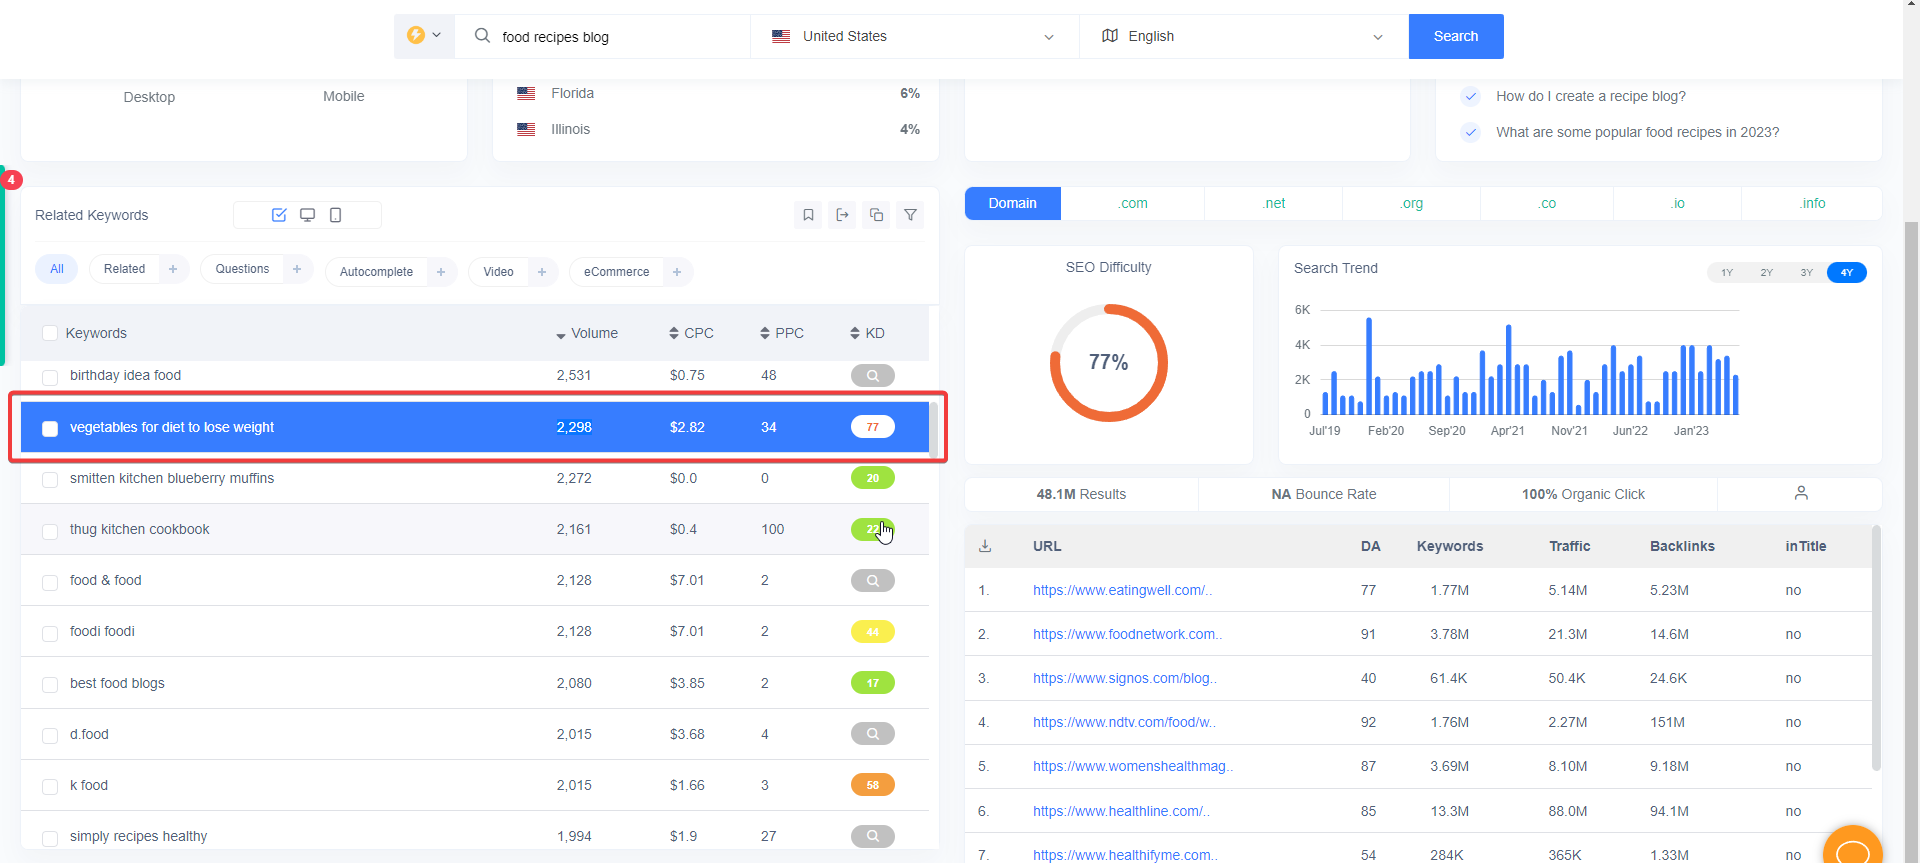Expand the English language dropdown
This screenshot has height=863, width=1920.
click(1243, 37)
